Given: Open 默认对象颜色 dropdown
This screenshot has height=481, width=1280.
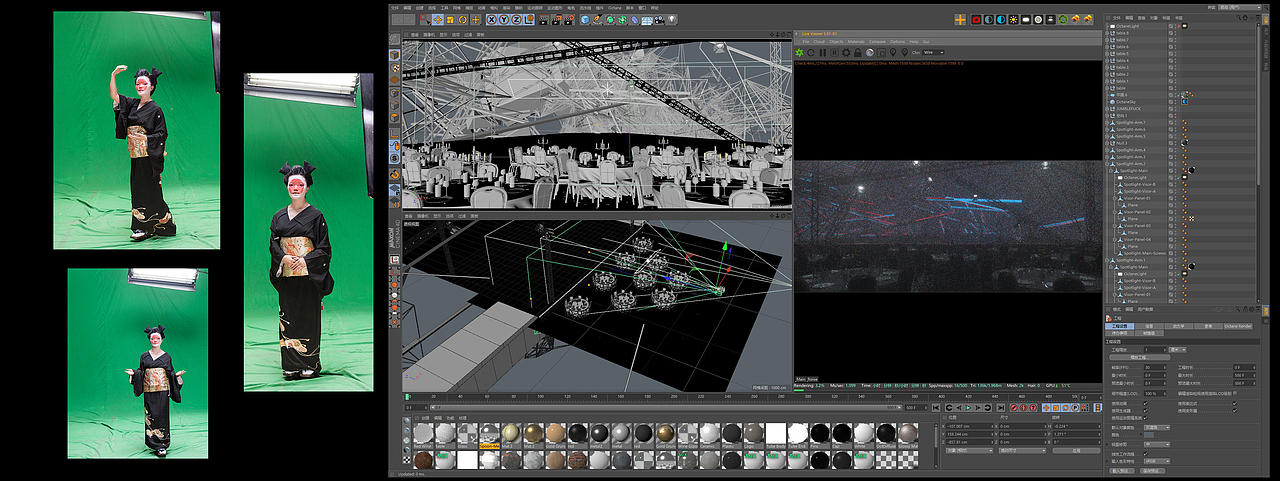Looking at the screenshot, I should point(1157,428).
